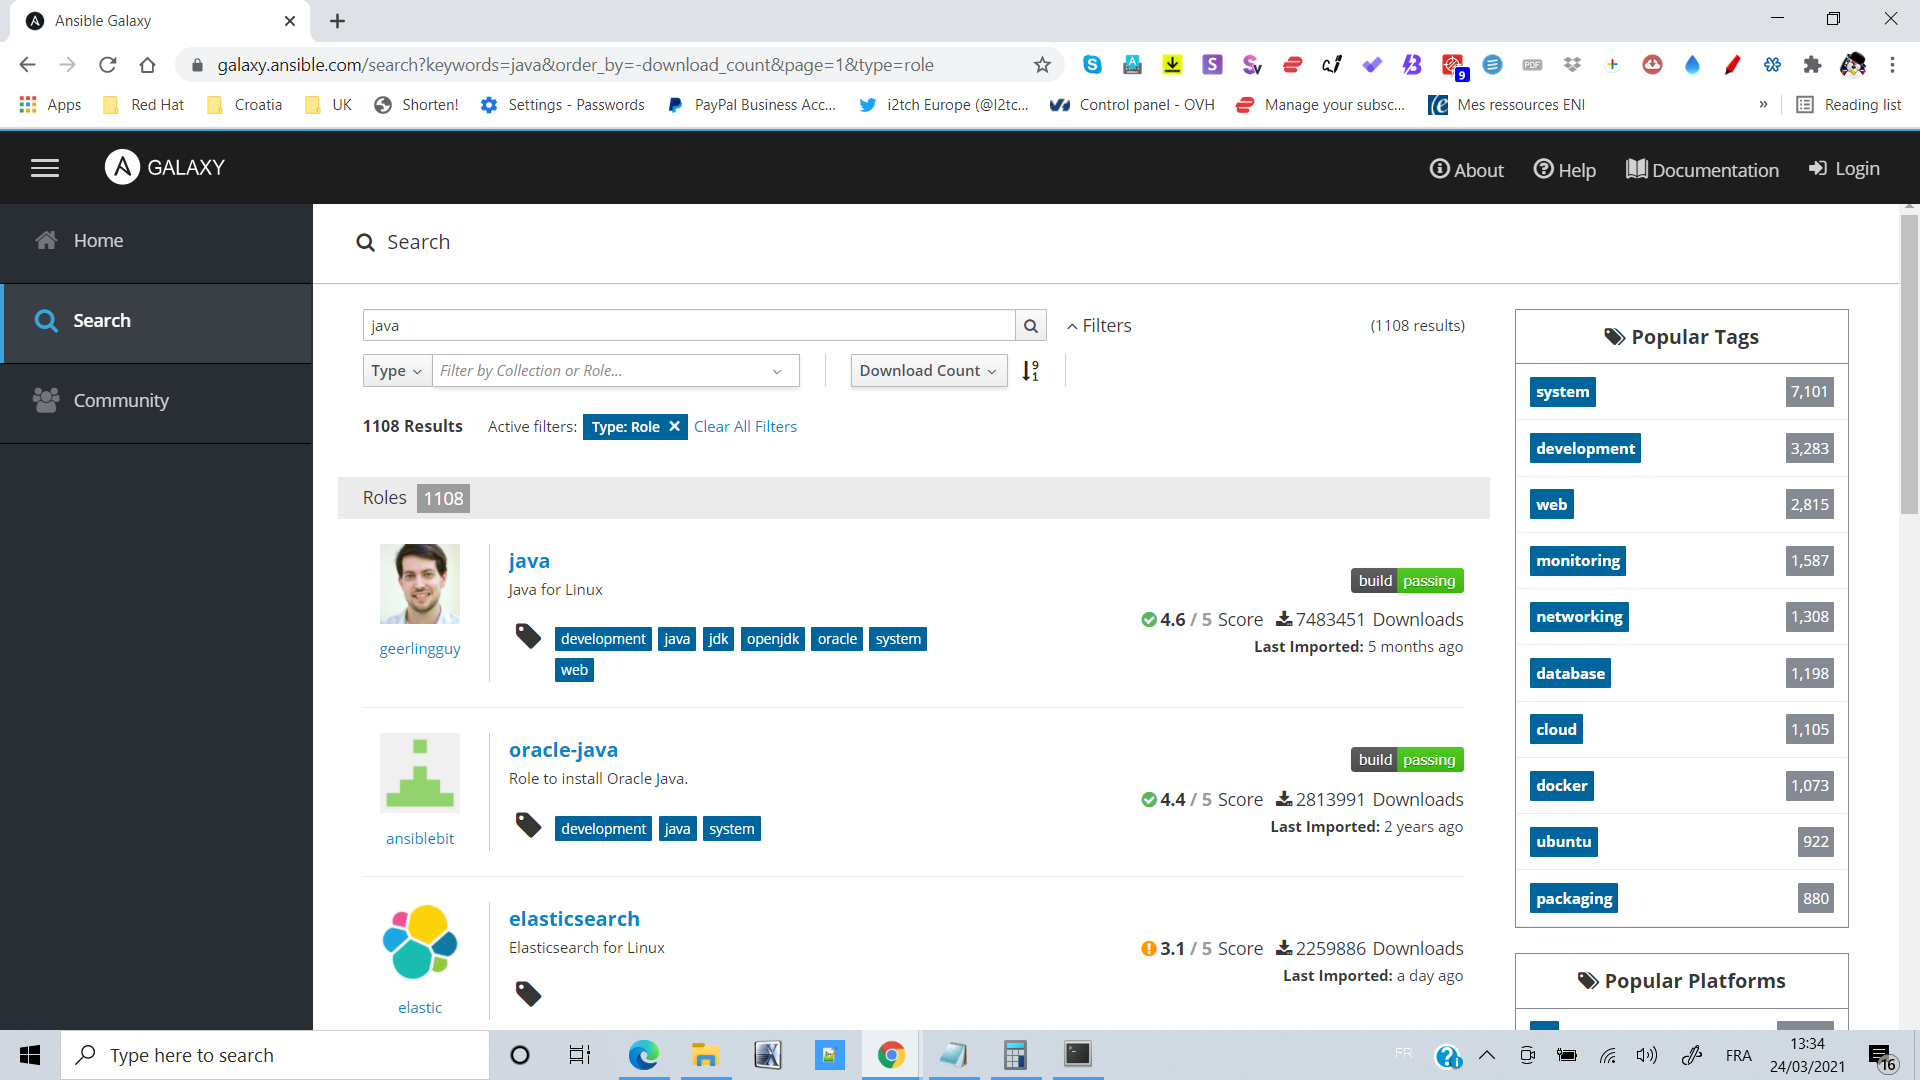
Task: Toggle the sort order direction icon
Action: [1031, 371]
